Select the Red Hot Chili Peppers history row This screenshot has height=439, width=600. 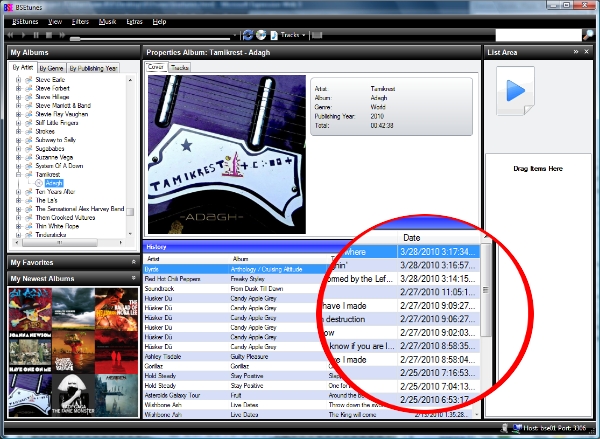(233, 279)
